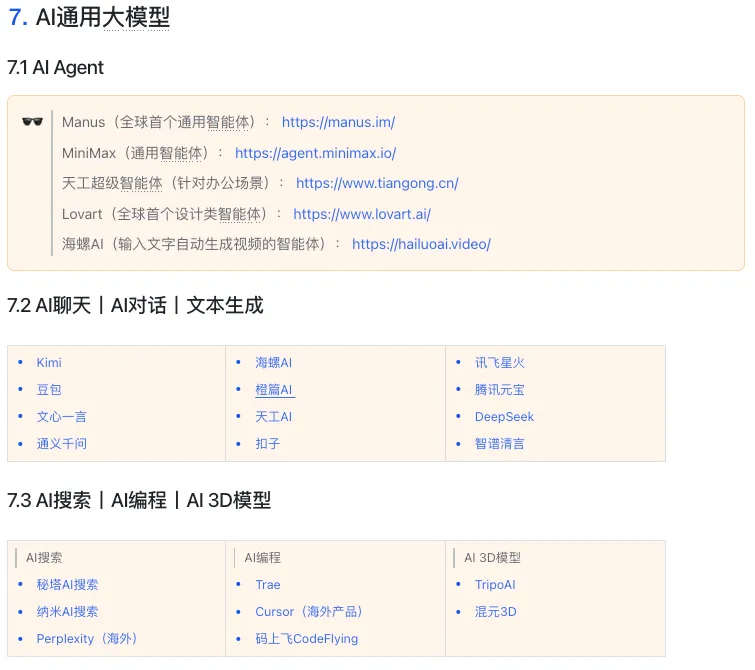Open the Perplexity（海外）link
755x670 pixels.
[x=87, y=639]
